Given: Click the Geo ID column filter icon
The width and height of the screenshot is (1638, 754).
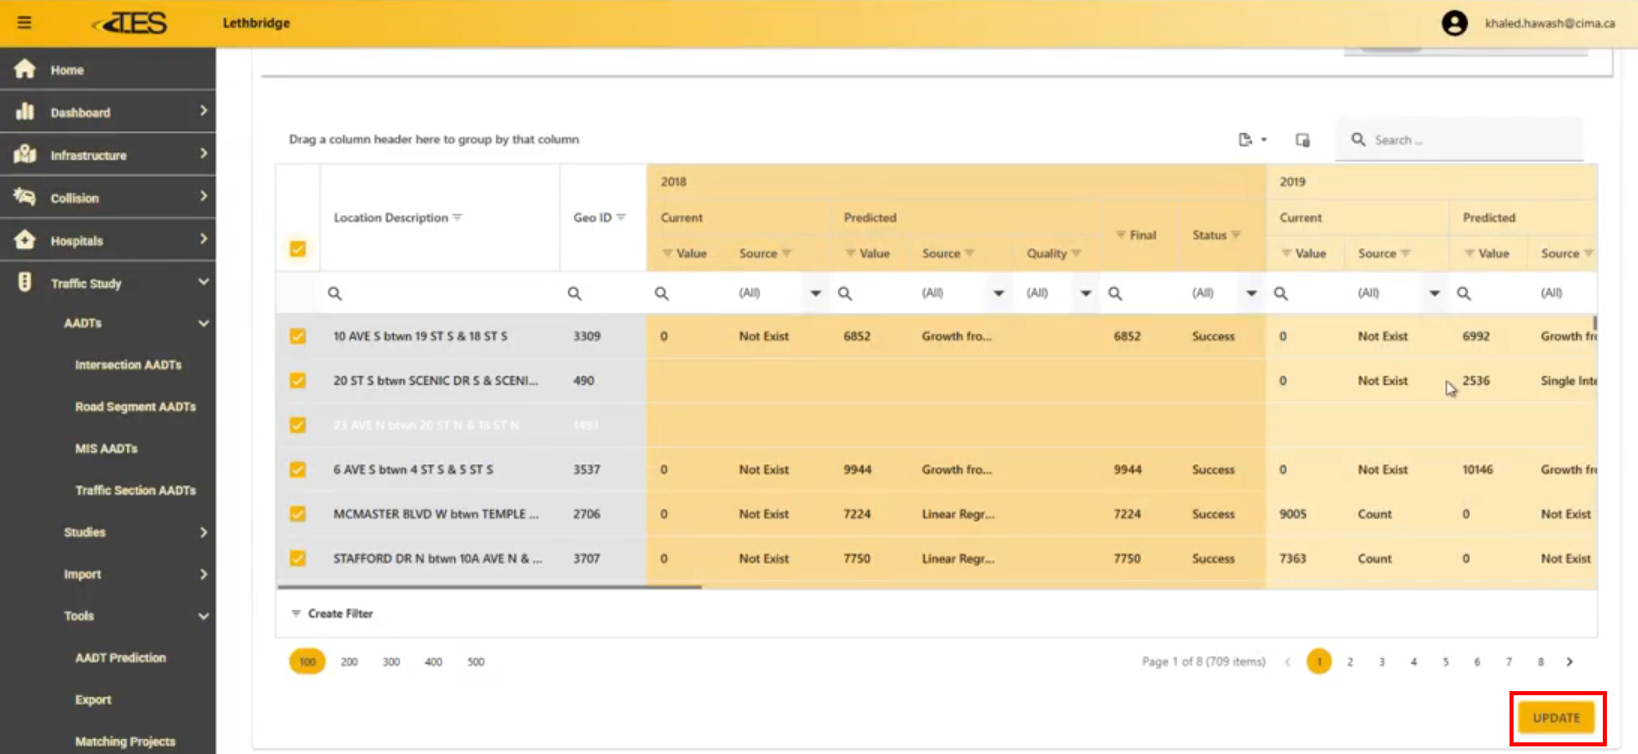Looking at the screenshot, I should coord(621,218).
